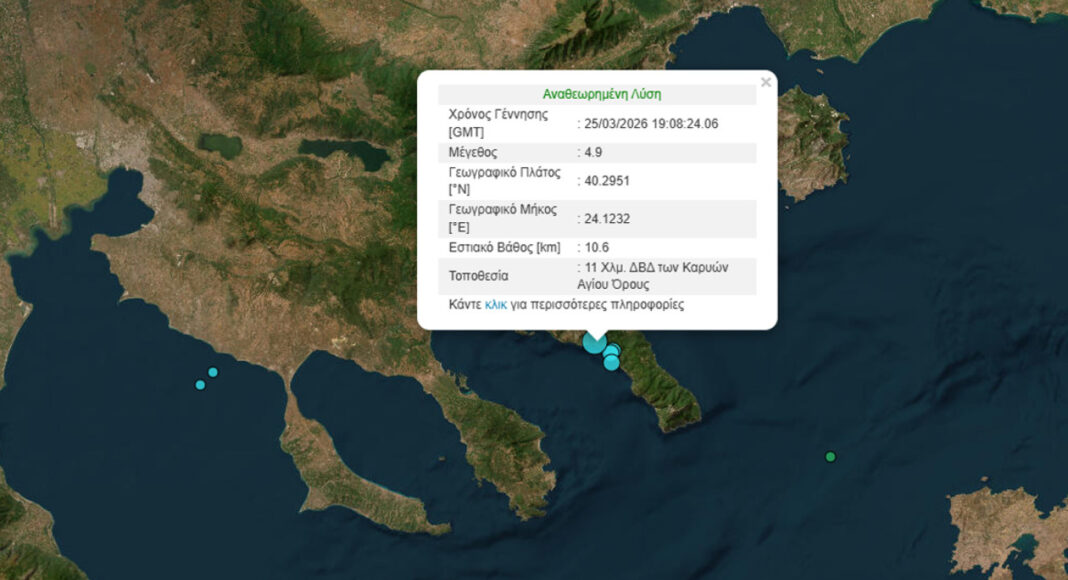Click the magnitude value 4.9

596,153
